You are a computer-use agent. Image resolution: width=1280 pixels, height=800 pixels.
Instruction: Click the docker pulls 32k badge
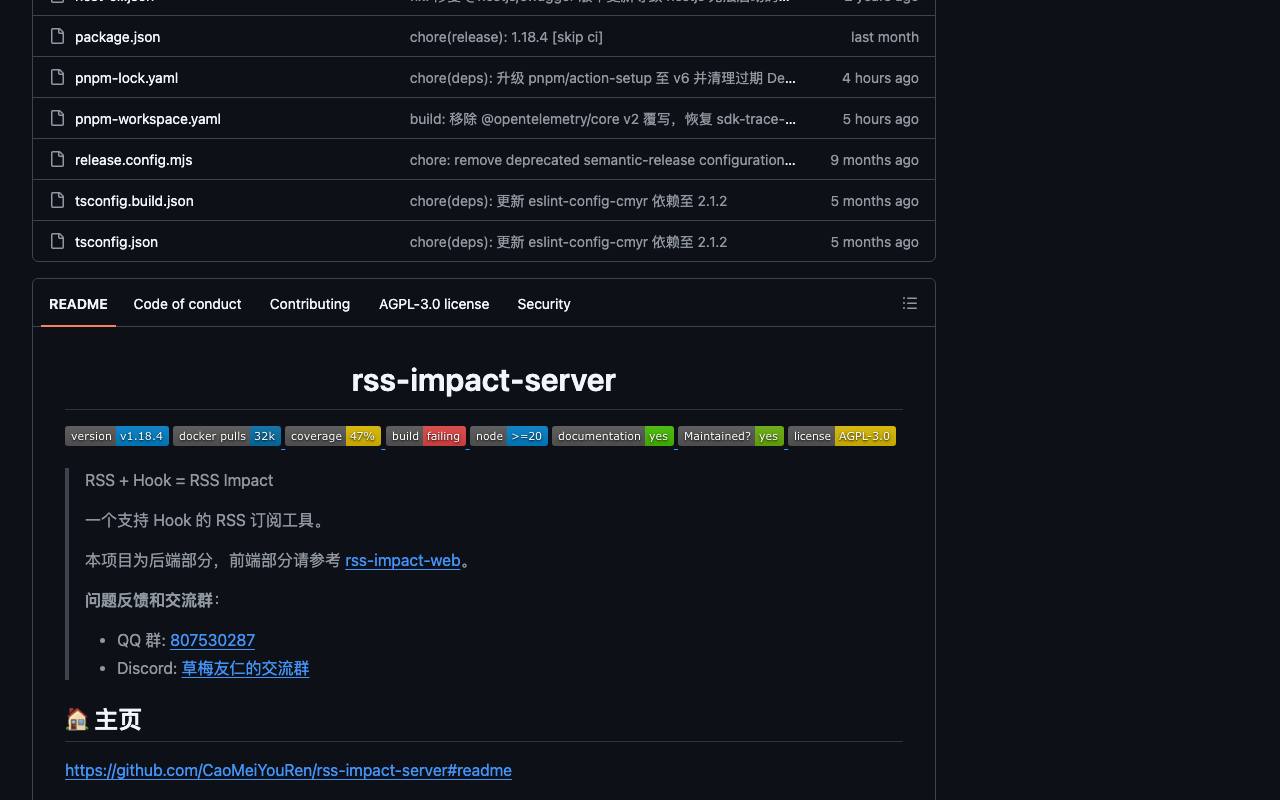[227, 436]
